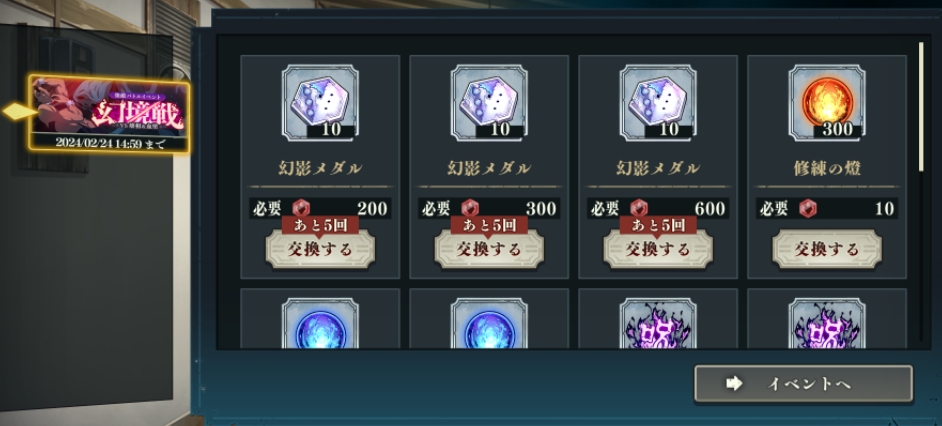Click the shop list vertical scrollbar
The width and height of the screenshot is (942, 426).
(922, 106)
